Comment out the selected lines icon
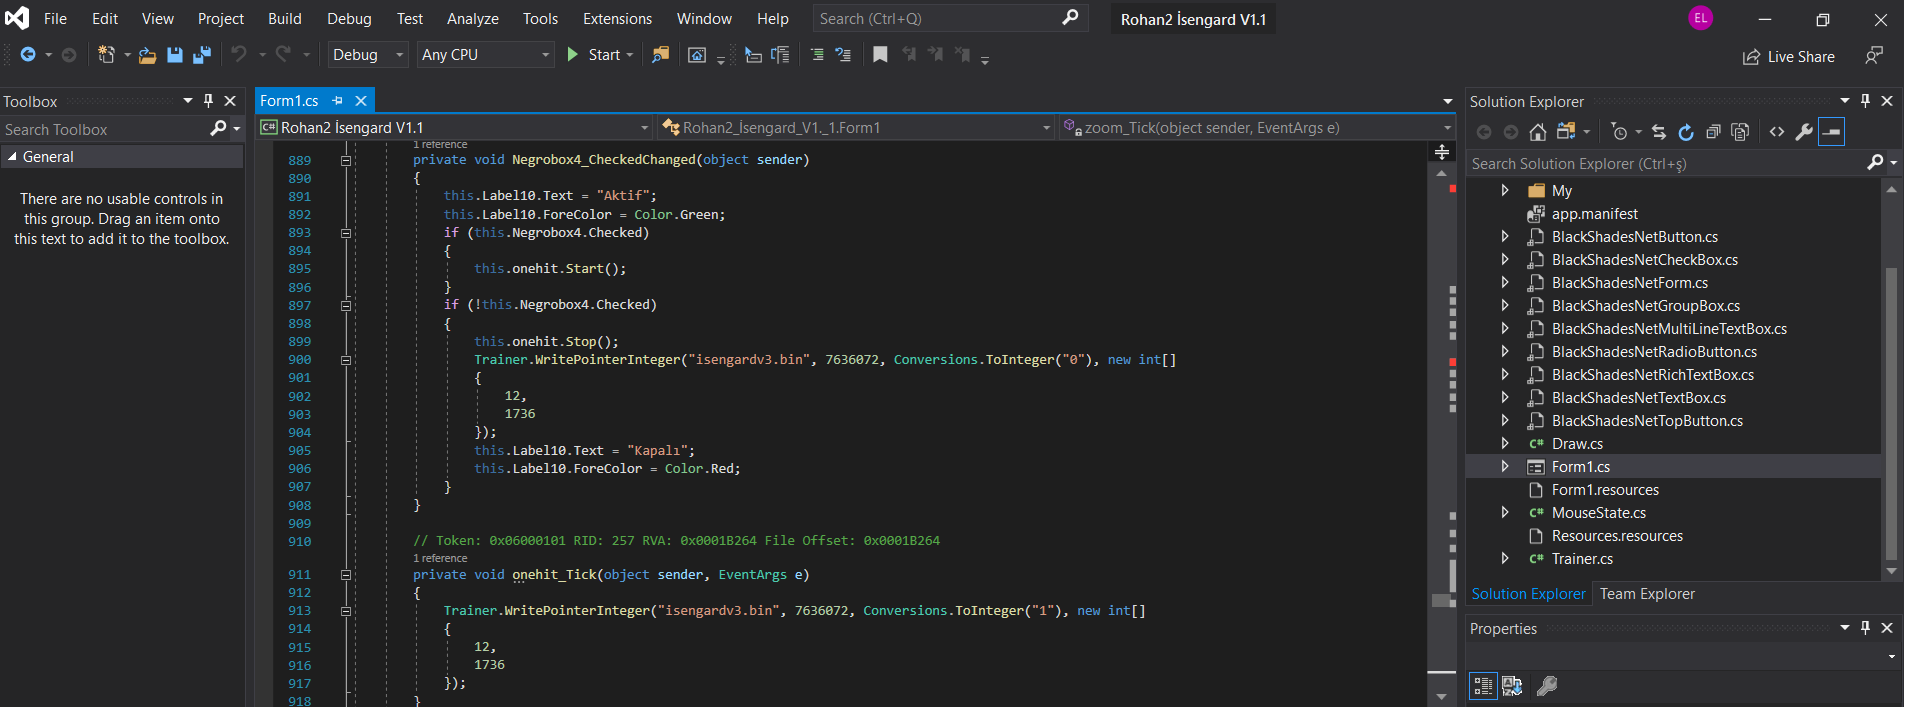The width and height of the screenshot is (1905, 707). tap(817, 55)
